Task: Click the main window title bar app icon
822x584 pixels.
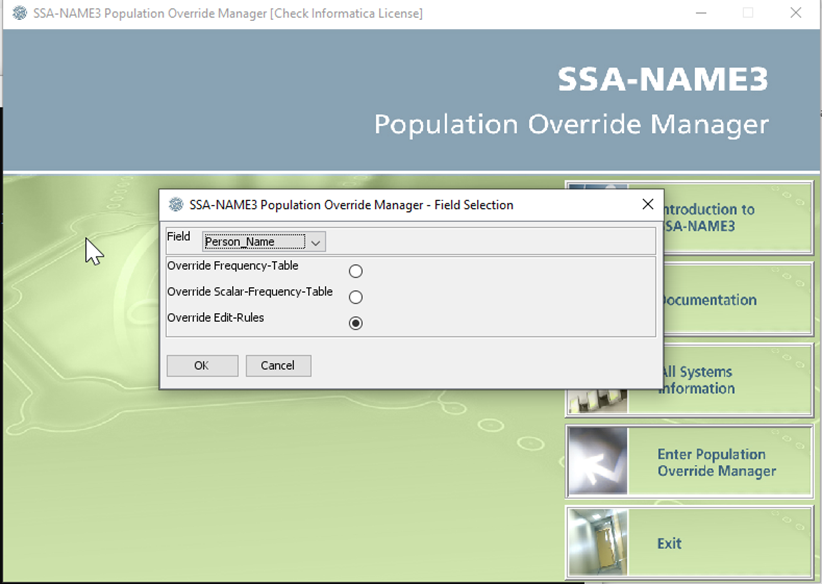Action: click(20, 13)
